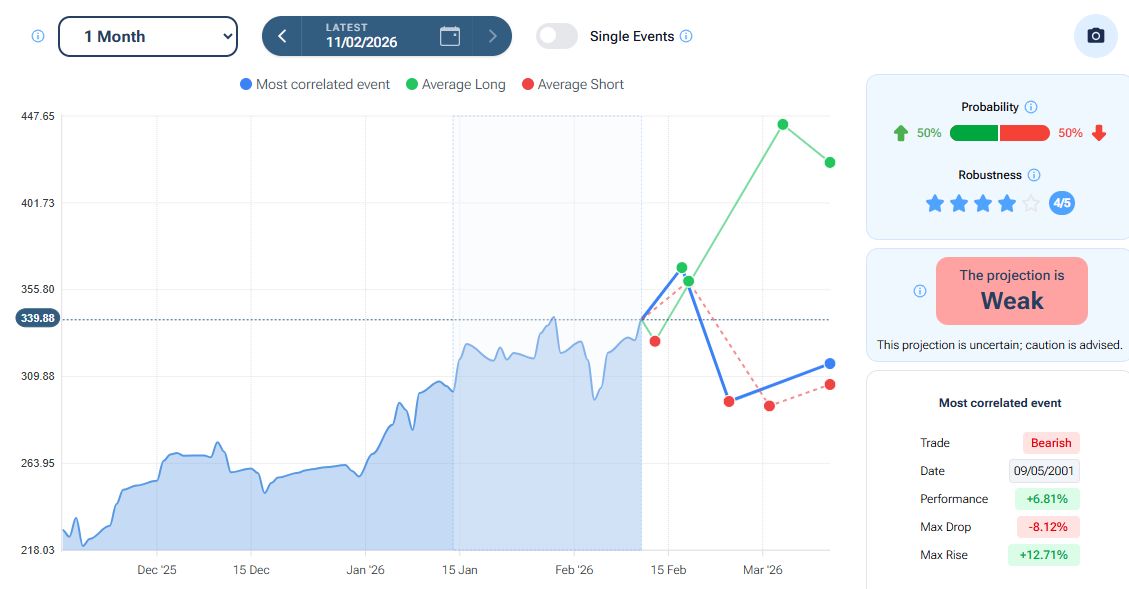Enable the Single Events toggle

[557, 36]
